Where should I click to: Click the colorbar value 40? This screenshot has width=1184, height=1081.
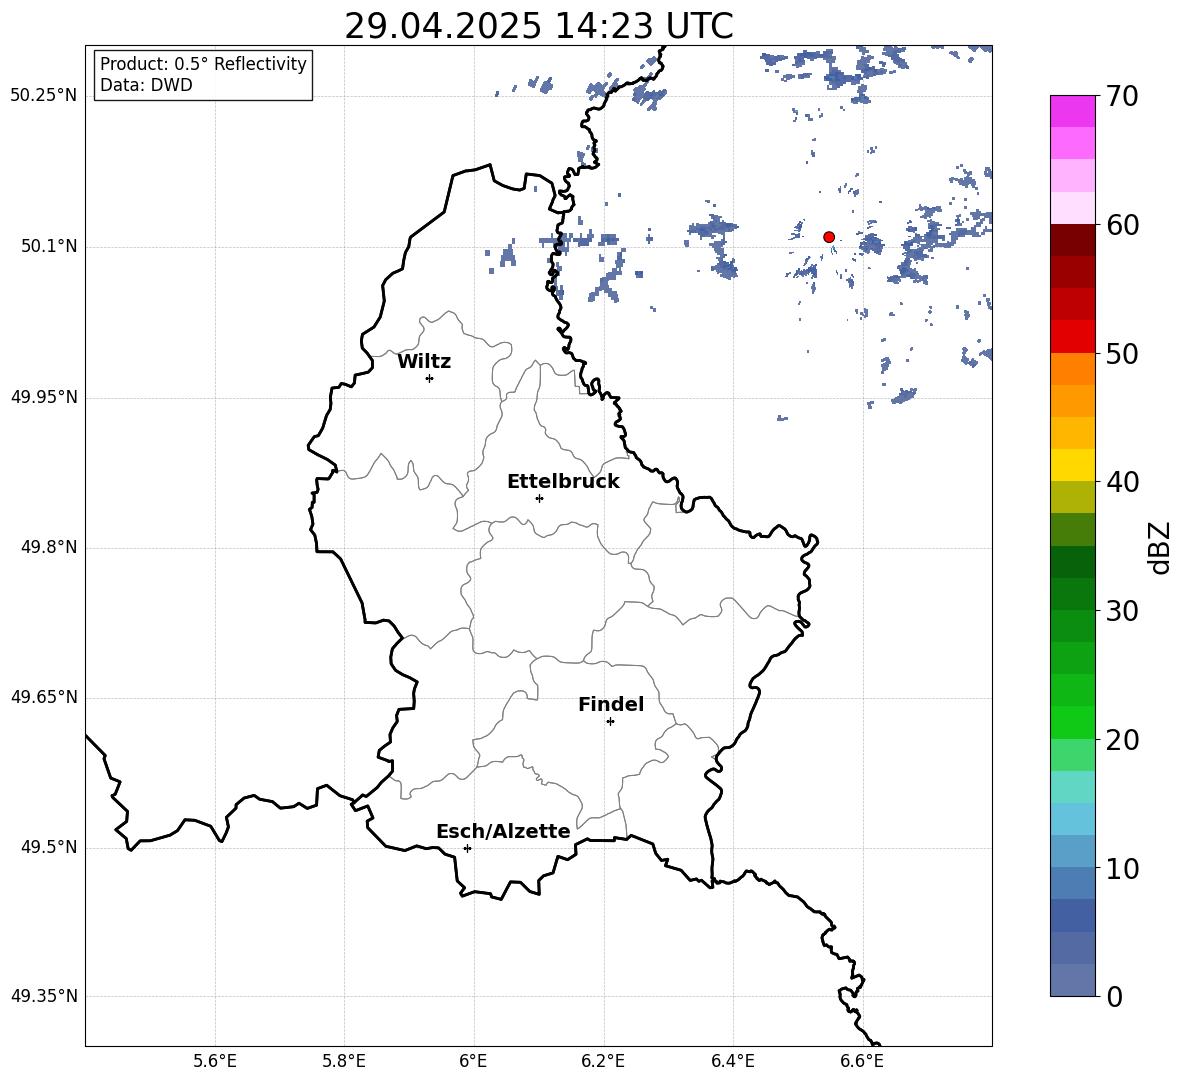[x=1122, y=482]
